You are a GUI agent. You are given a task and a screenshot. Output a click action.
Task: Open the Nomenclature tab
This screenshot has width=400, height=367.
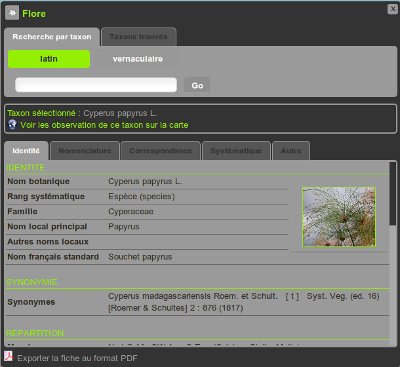point(85,151)
